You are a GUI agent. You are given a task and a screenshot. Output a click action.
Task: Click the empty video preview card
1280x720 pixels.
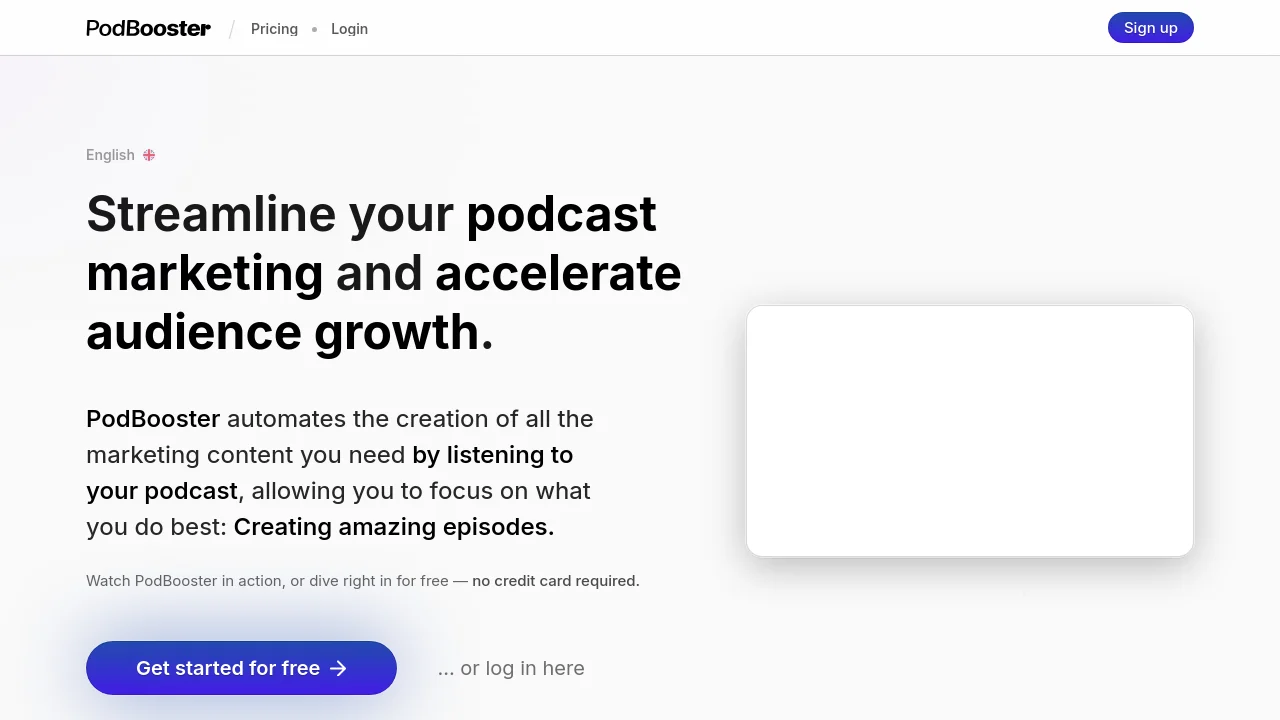click(x=970, y=431)
